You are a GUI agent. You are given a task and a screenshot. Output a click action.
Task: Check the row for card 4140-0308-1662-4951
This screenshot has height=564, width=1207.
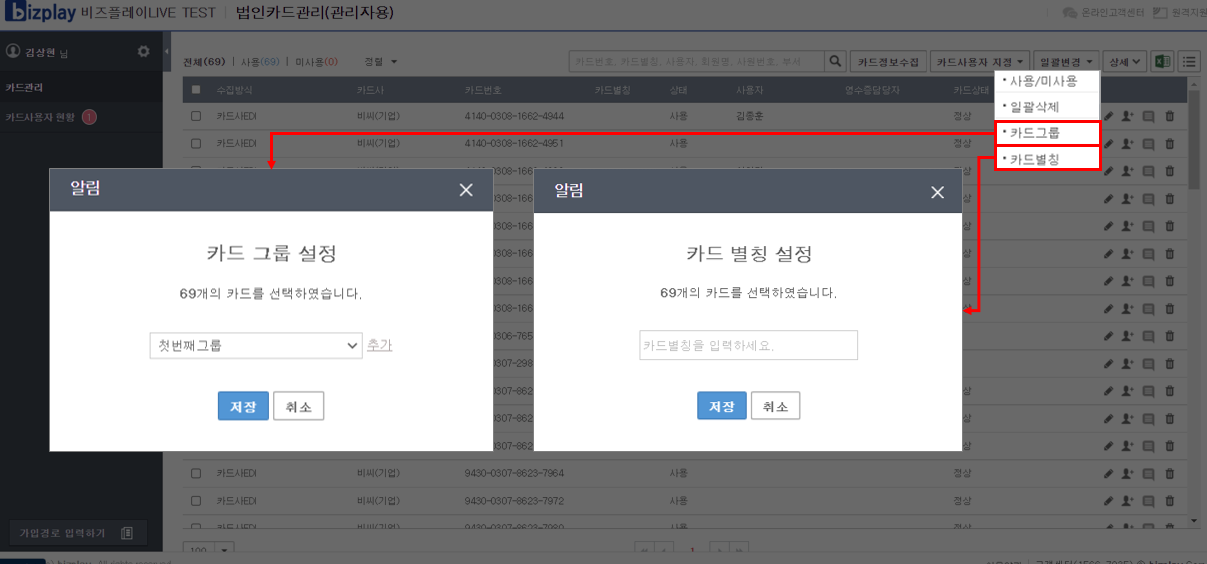click(196, 144)
